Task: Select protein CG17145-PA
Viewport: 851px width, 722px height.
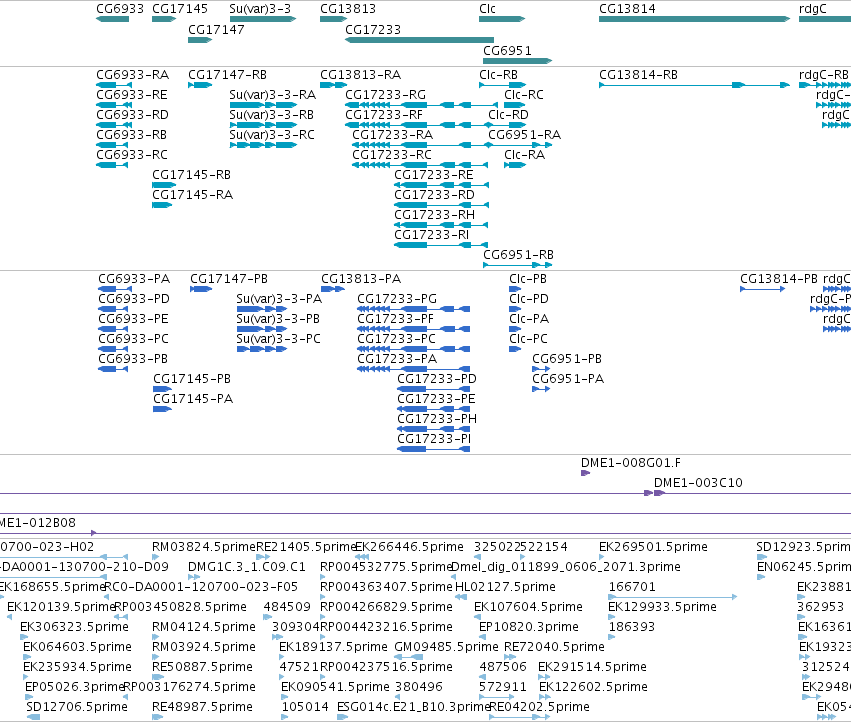Action: click(x=193, y=399)
